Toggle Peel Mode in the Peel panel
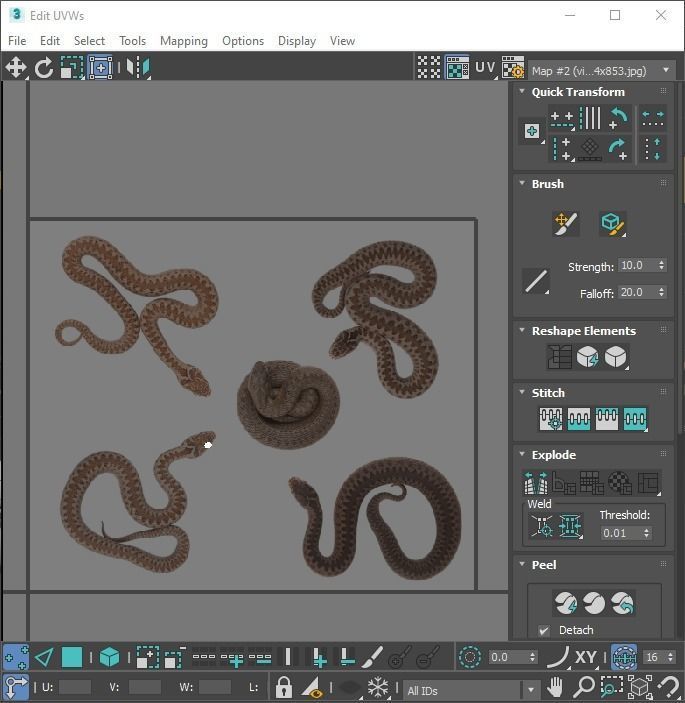Image resolution: width=685 pixels, height=703 pixels. tap(594, 603)
